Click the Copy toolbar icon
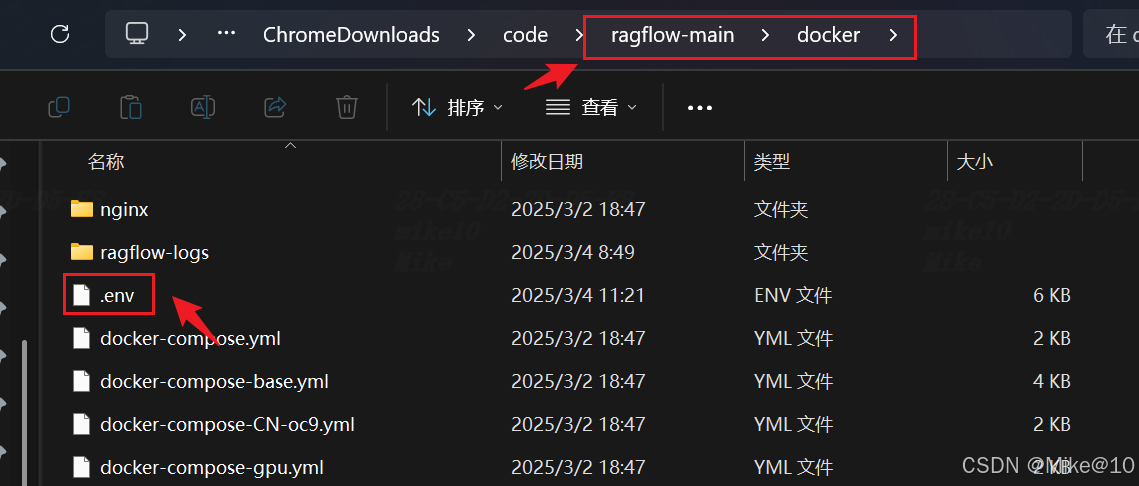The width and height of the screenshot is (1139, 486). click(x=59, y=108)
